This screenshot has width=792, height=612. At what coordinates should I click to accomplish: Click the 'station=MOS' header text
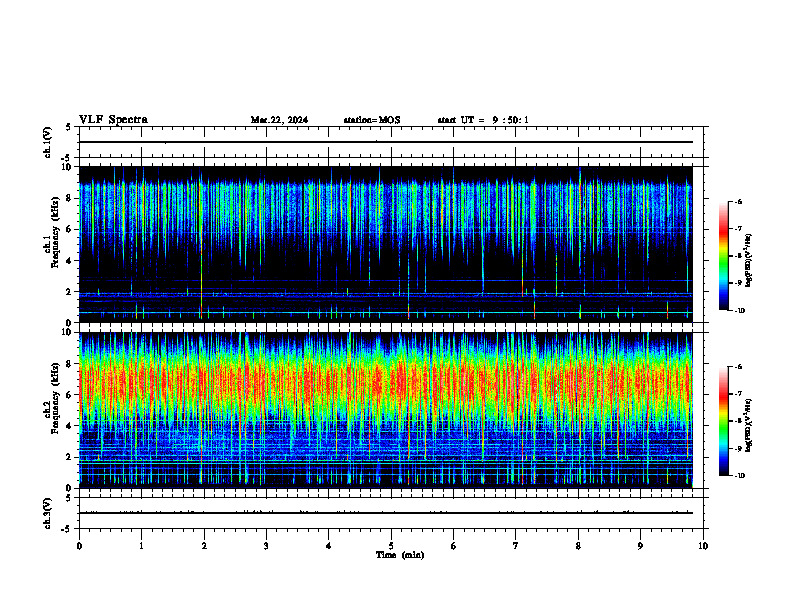click(372, 120)
